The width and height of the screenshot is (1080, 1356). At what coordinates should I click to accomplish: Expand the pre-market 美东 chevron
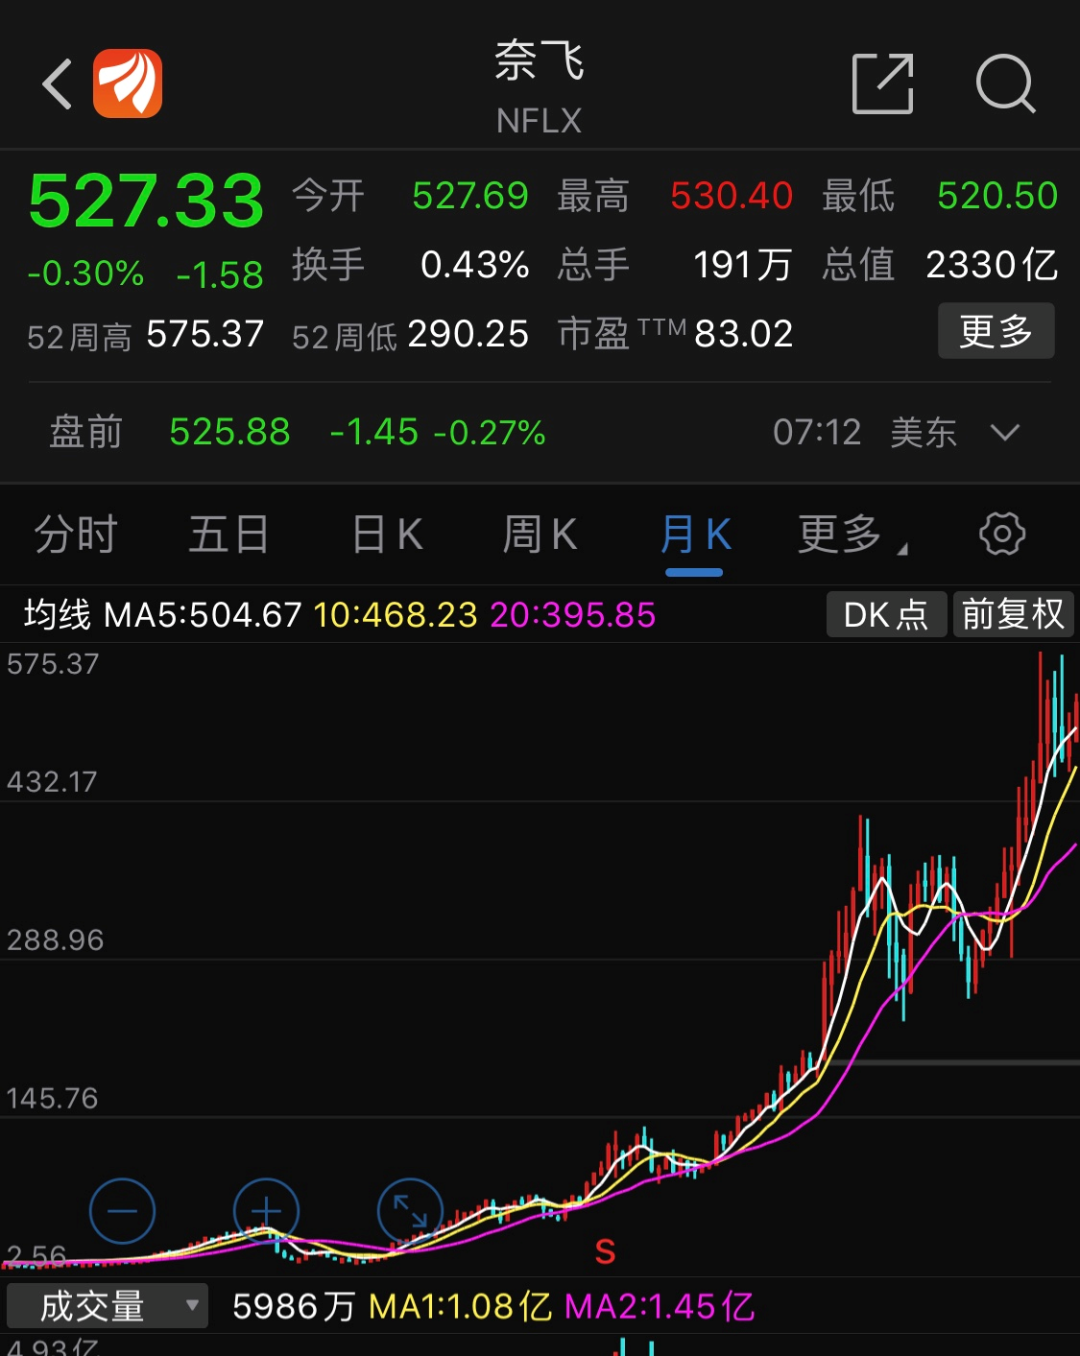(x=1004, y=433)
